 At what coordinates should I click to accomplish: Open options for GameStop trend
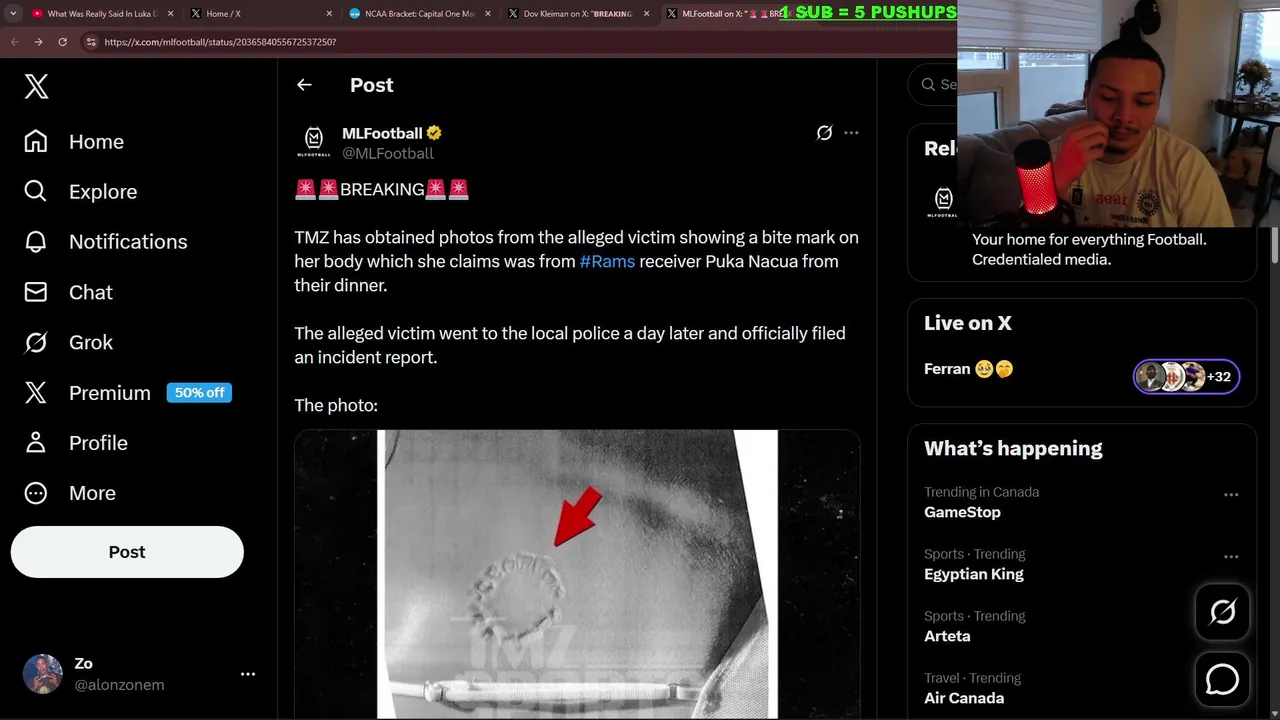pos(1231,494)
